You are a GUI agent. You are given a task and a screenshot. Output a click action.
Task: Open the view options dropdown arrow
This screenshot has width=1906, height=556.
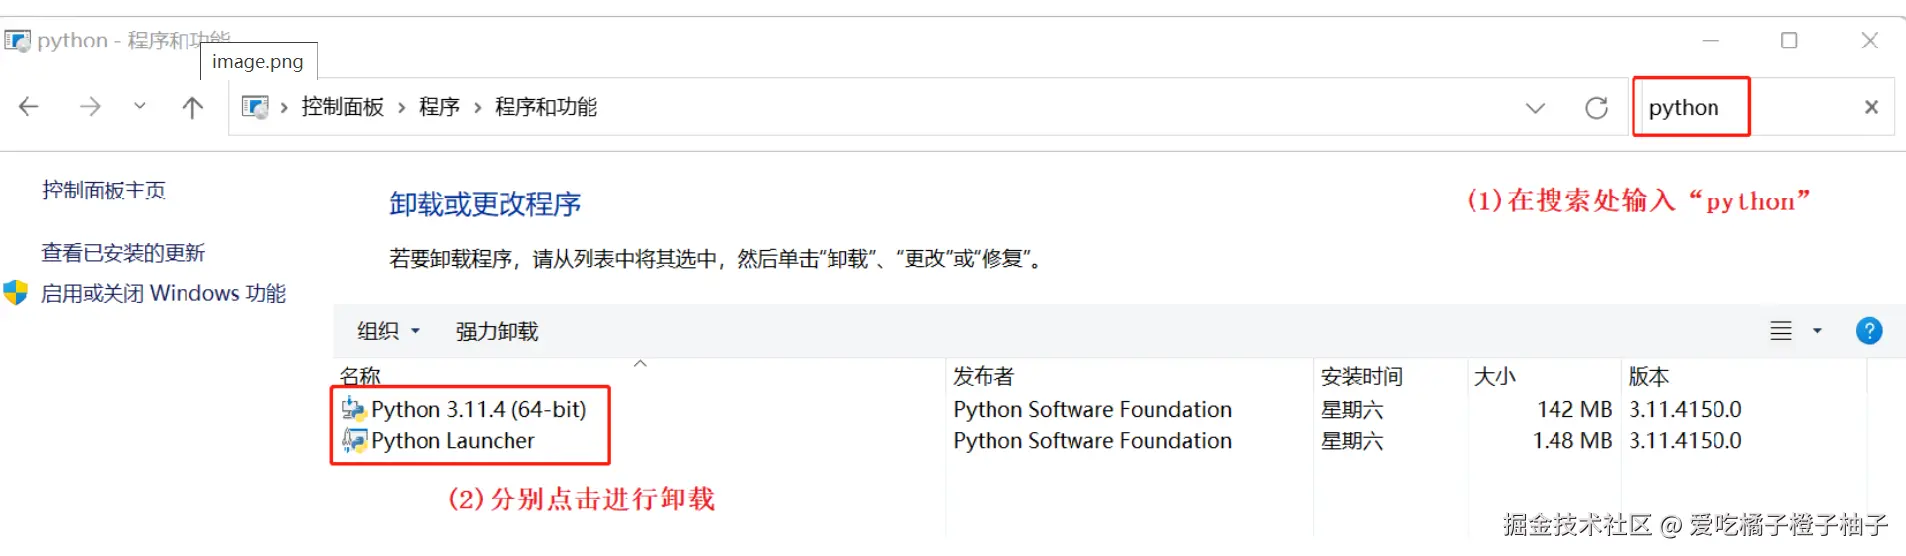(x=1817, y=331)
